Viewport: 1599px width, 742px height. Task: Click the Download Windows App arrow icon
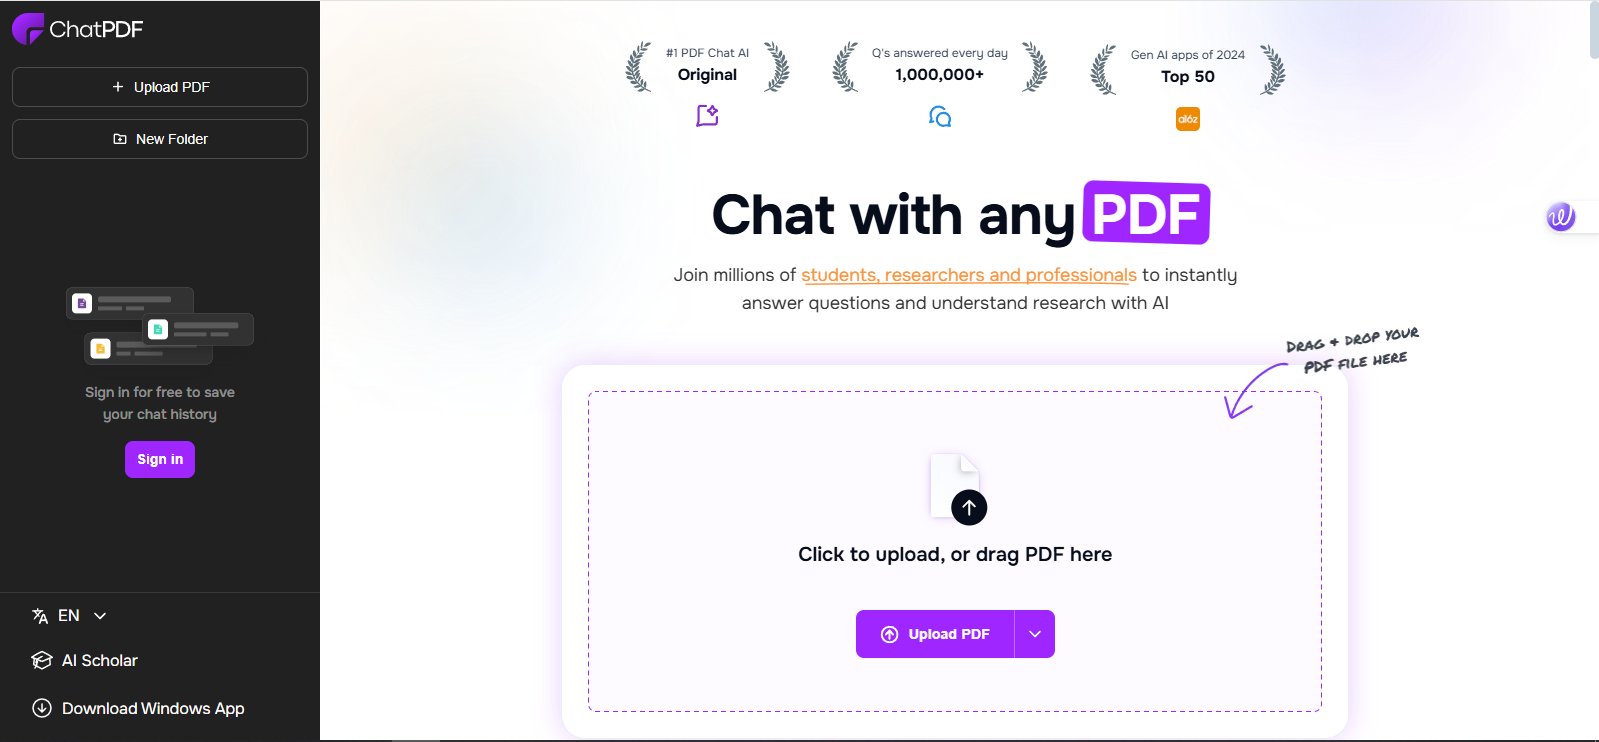42,708
